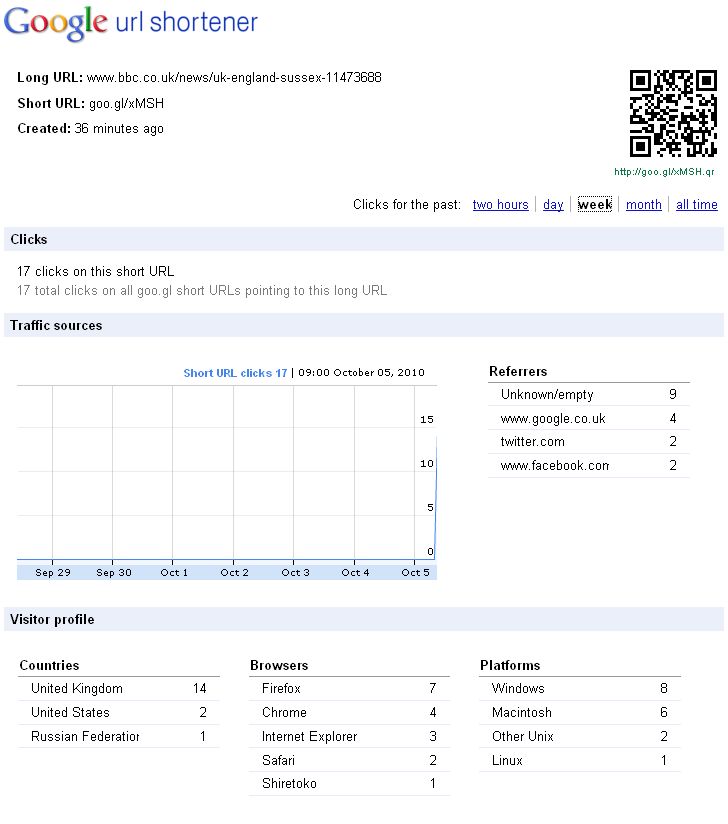728x824 pixels.
Task: Click the Linux platform row
Action: click(580, 760)
